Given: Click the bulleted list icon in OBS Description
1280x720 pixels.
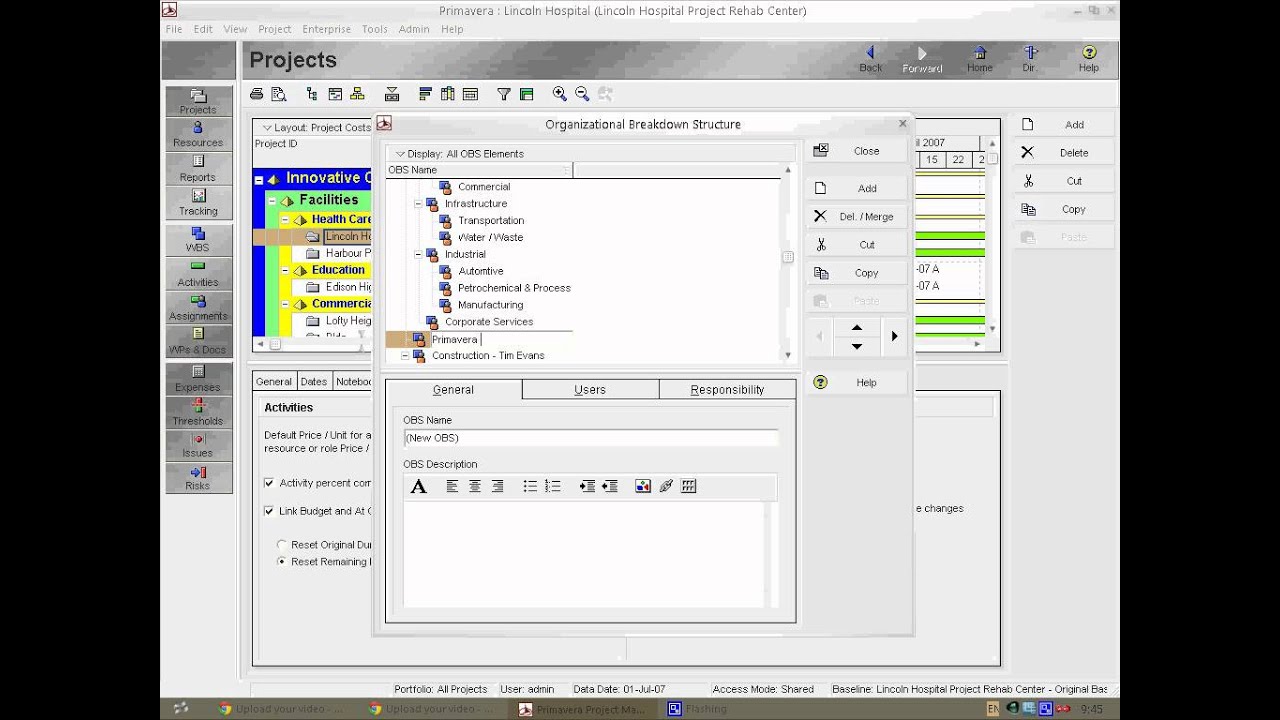Looking at the screenshot, I should click(530, 486).
